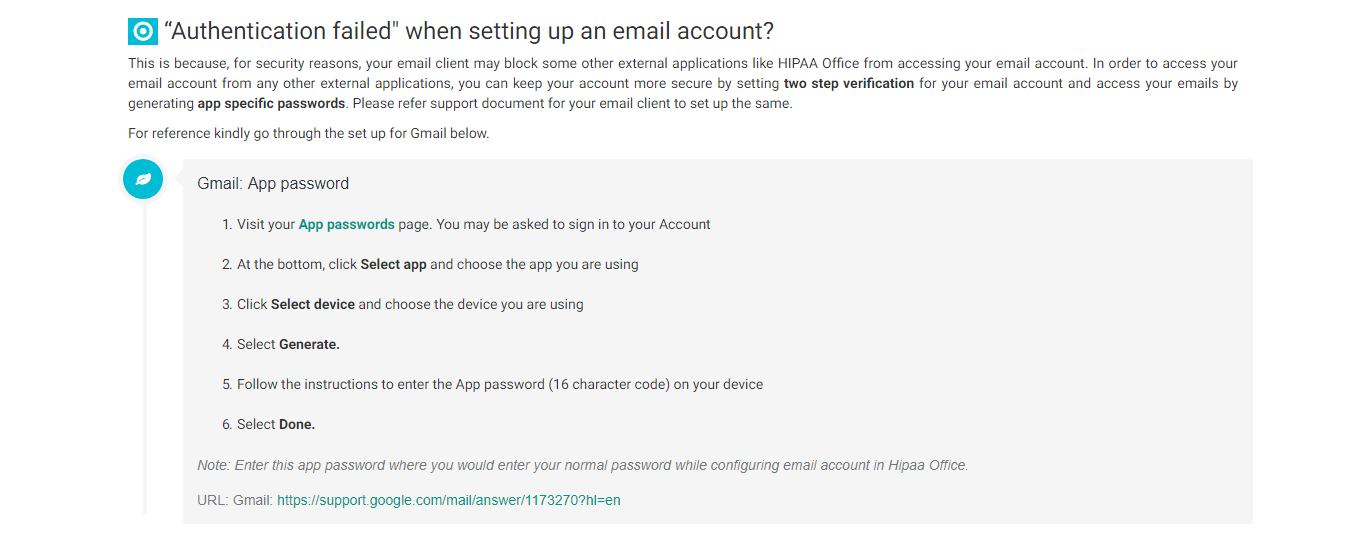Screen dimensions: 1362x537
Task: Click the bold "Select app" text in step 2
Action: click(393, 264)
